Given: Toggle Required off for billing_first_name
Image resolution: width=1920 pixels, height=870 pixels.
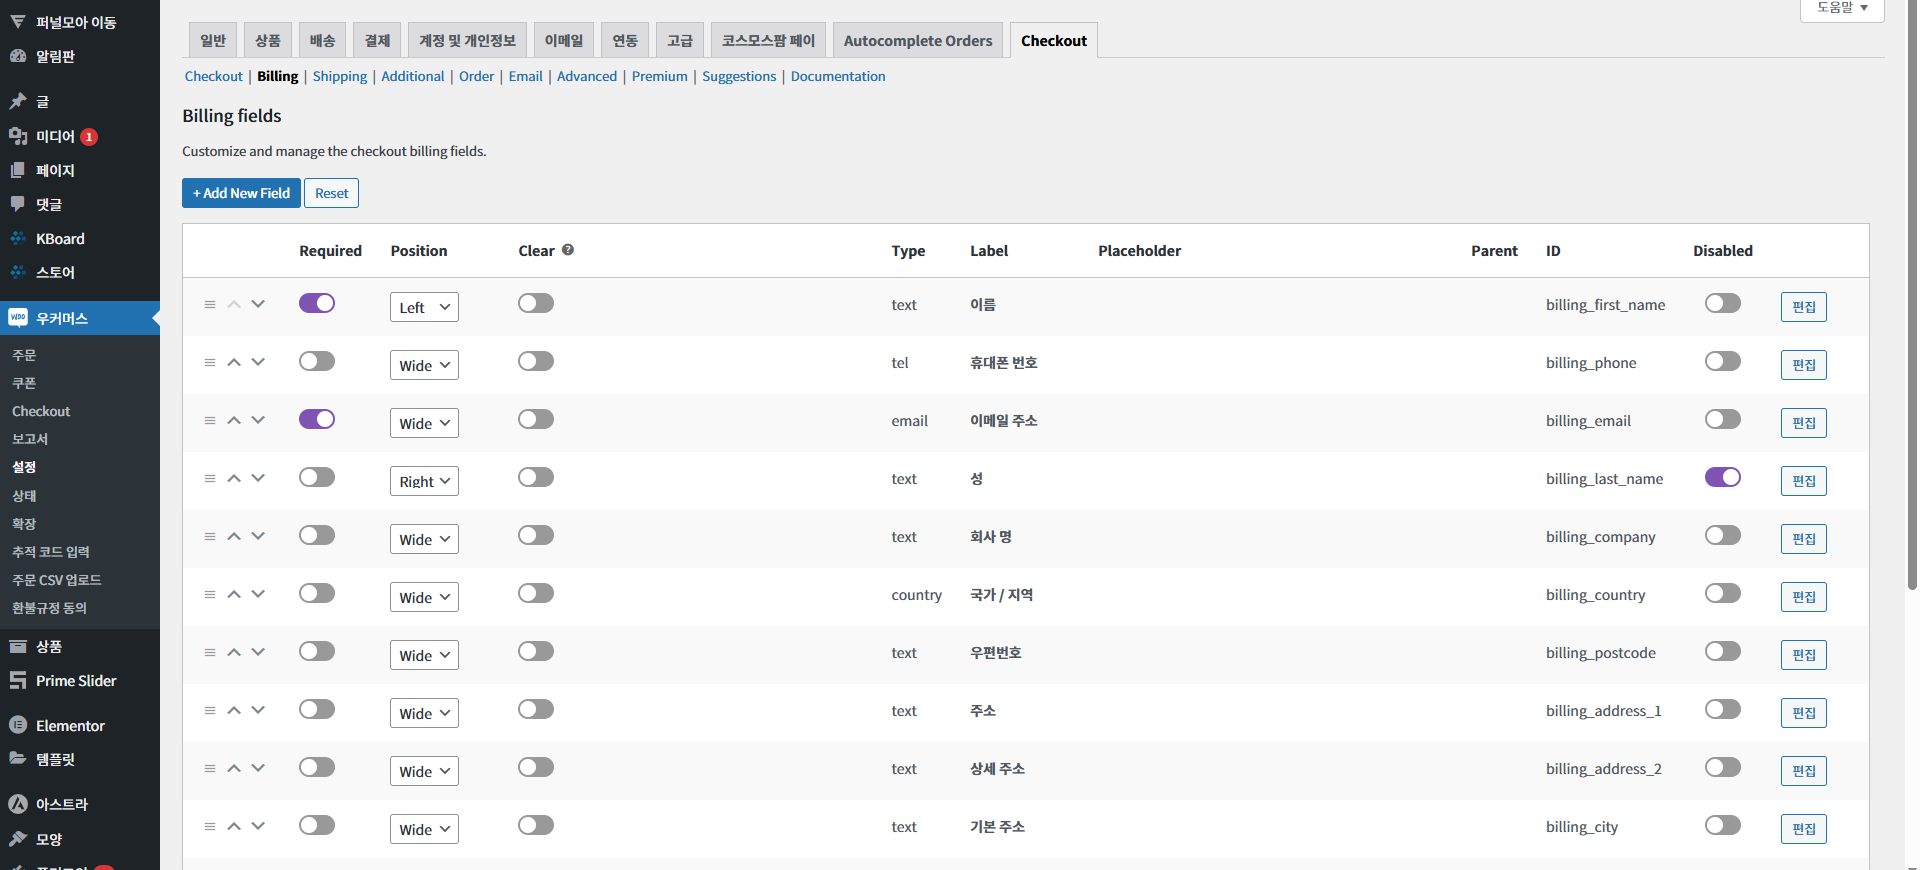Looking at the screenshot, I should [x=317, y=303].
